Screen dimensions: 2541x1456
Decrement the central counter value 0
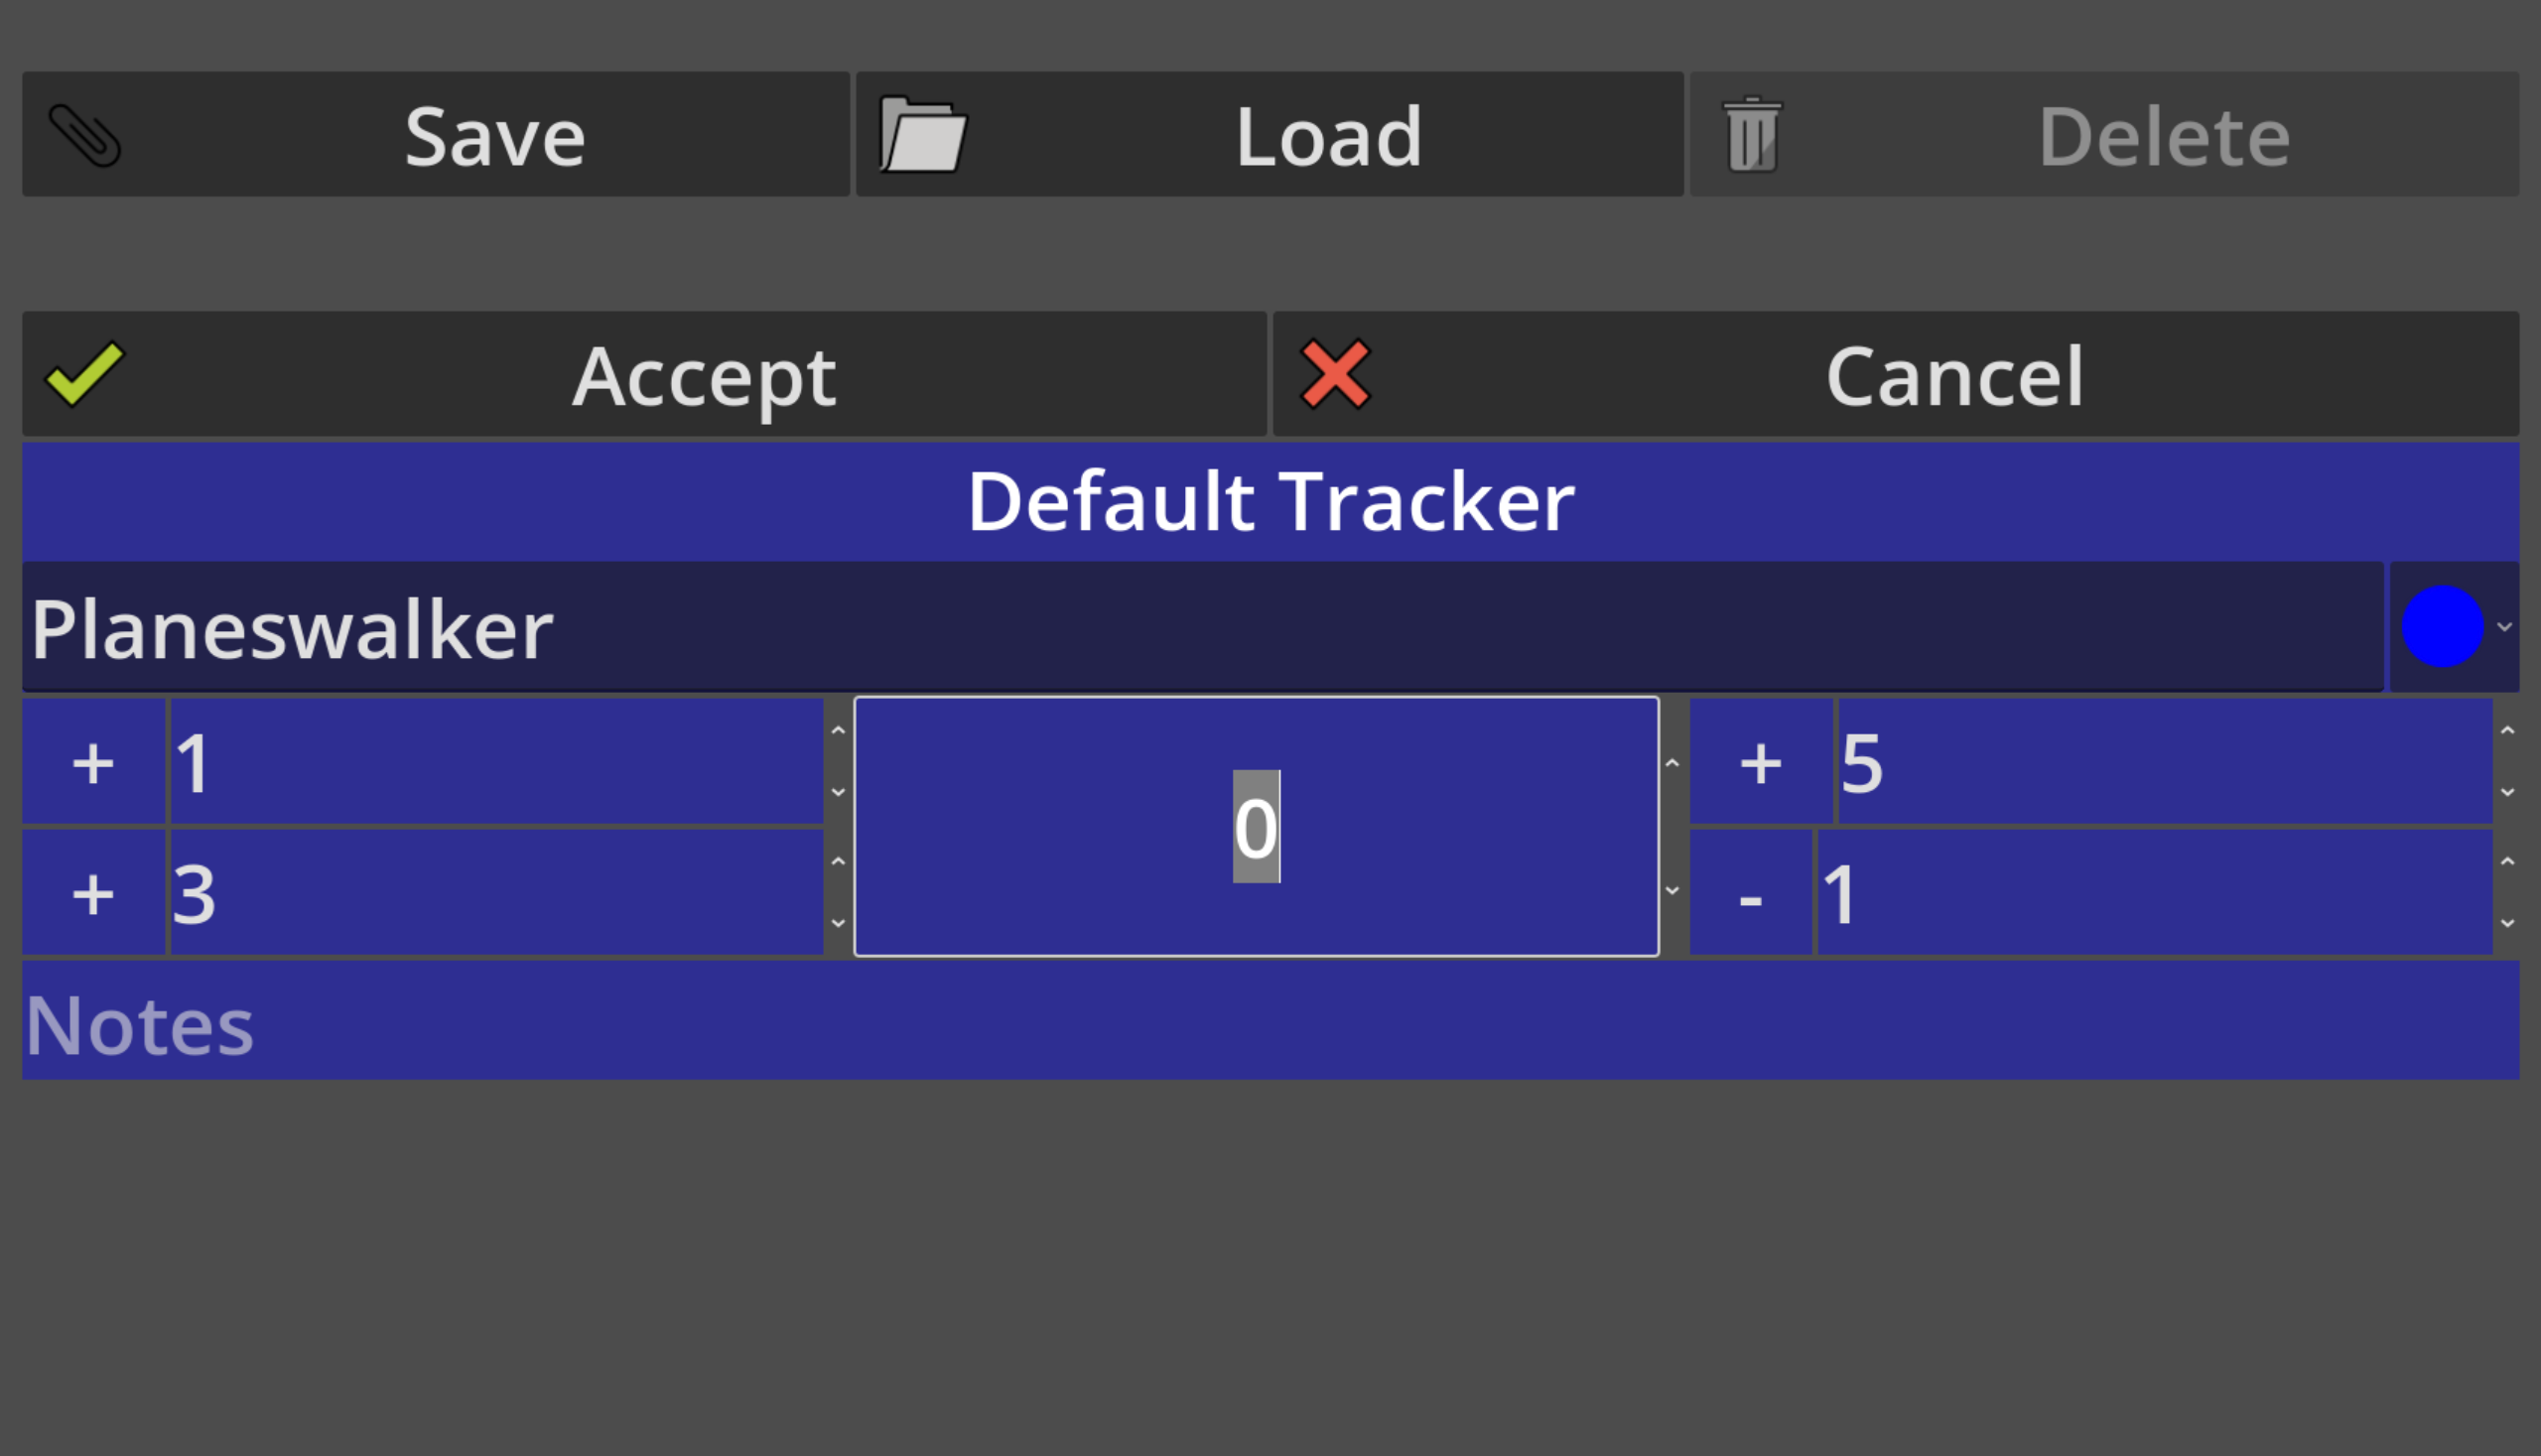(1672, 890)
